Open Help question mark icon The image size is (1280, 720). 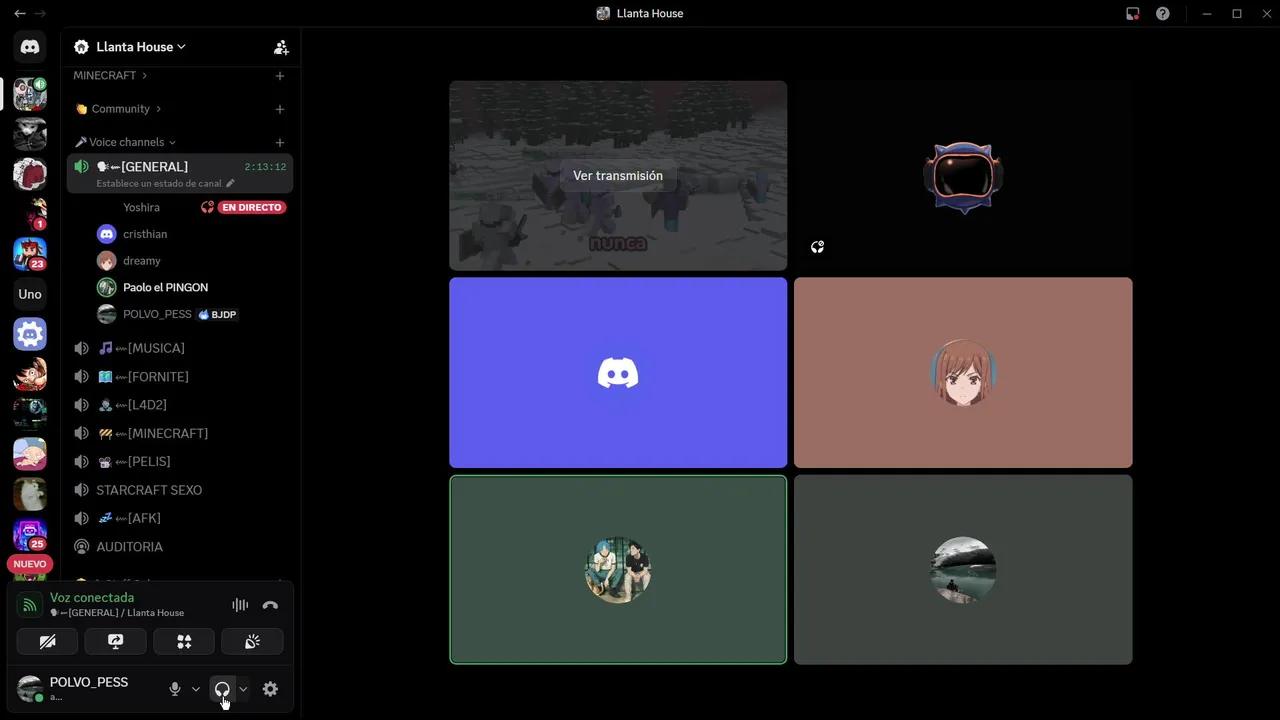click(1162, 14)
